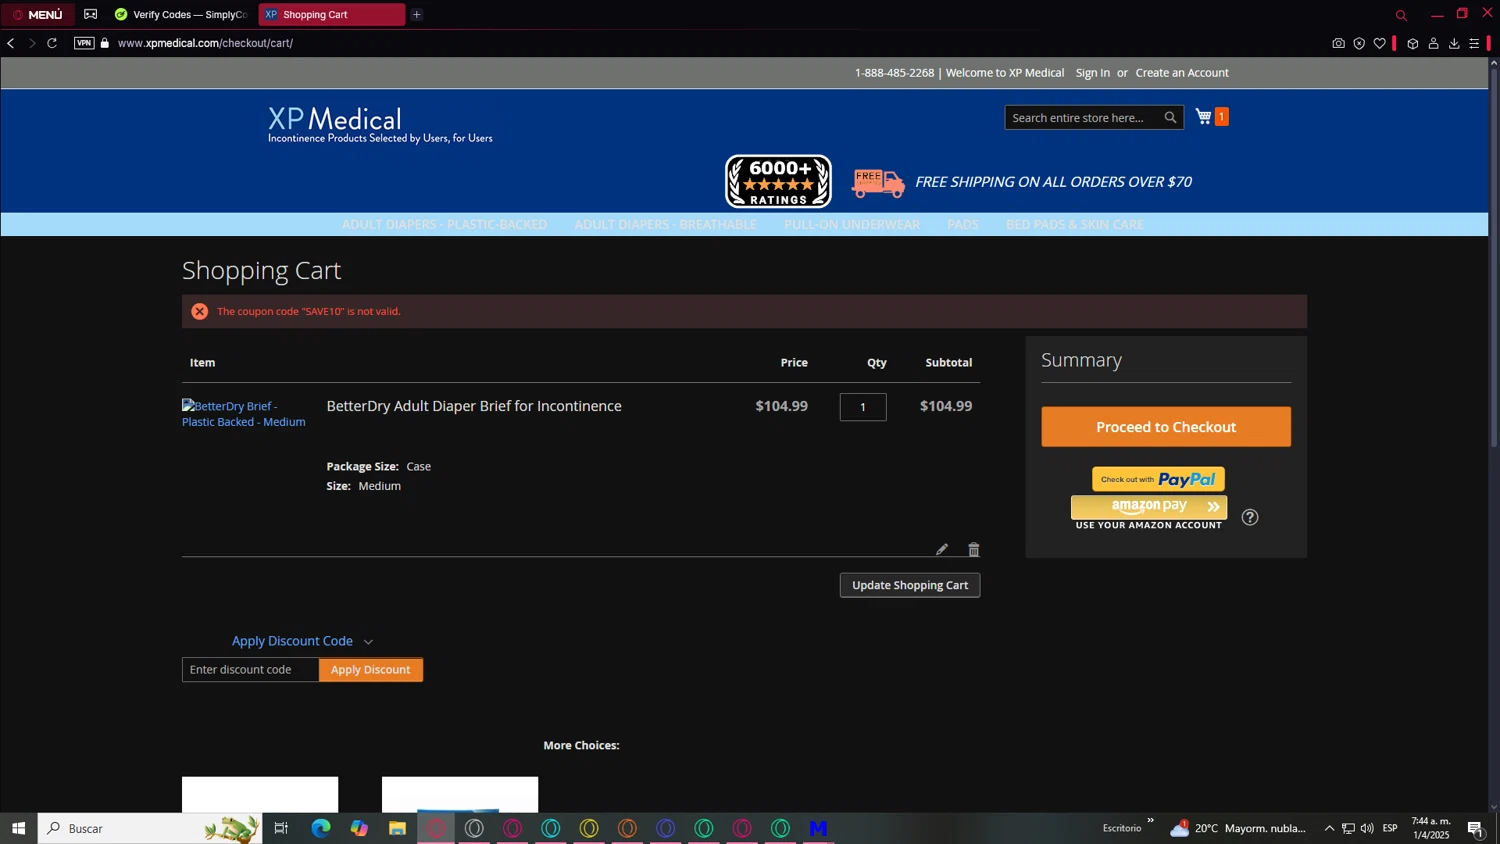The image size is (1500, 844).
Task: Open Adult Diapers - Plastic-Backed menu
Action: [x=444, y=224]
